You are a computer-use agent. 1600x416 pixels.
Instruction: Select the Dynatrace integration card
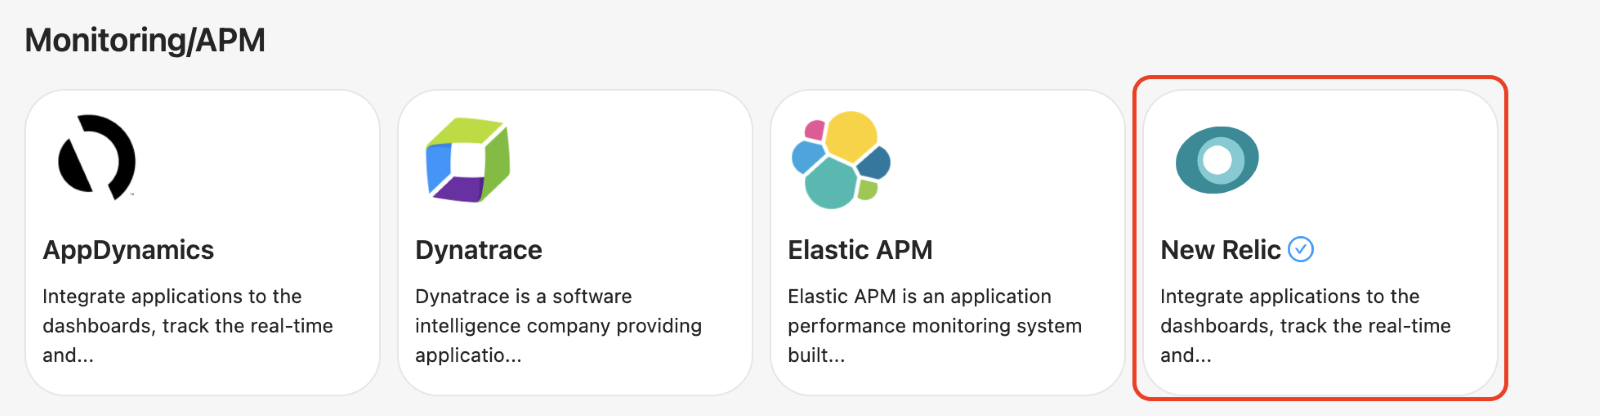click(x=575, y=242)
